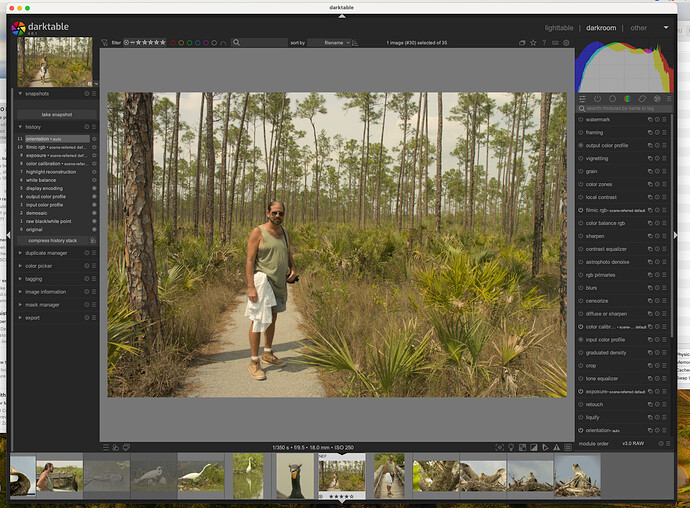690x508 pixels.
Task: Open the correct modules group tab
Action: pos(642,99)
